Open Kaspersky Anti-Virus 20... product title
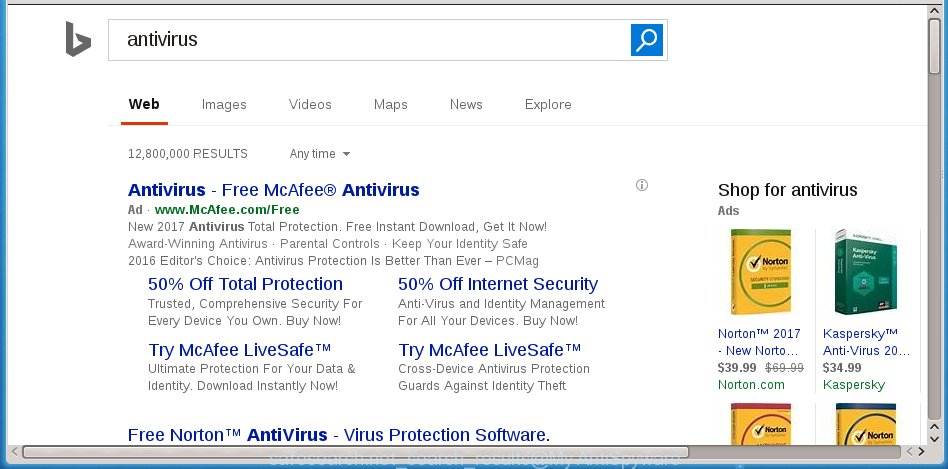The image size is (948, 469). click(866, 342)
